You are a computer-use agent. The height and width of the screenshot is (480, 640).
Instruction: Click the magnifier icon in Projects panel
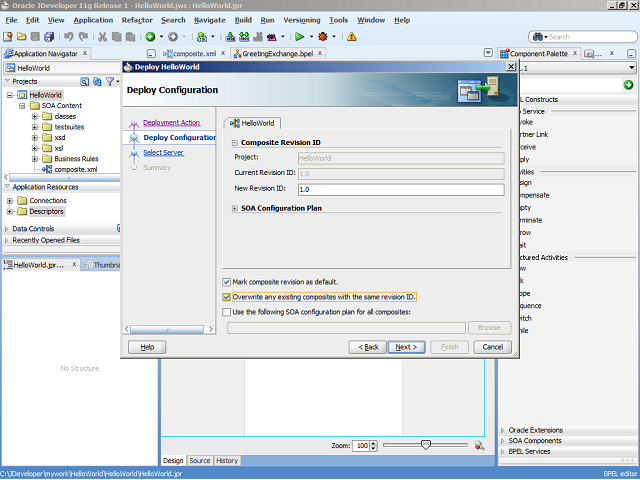84,82
